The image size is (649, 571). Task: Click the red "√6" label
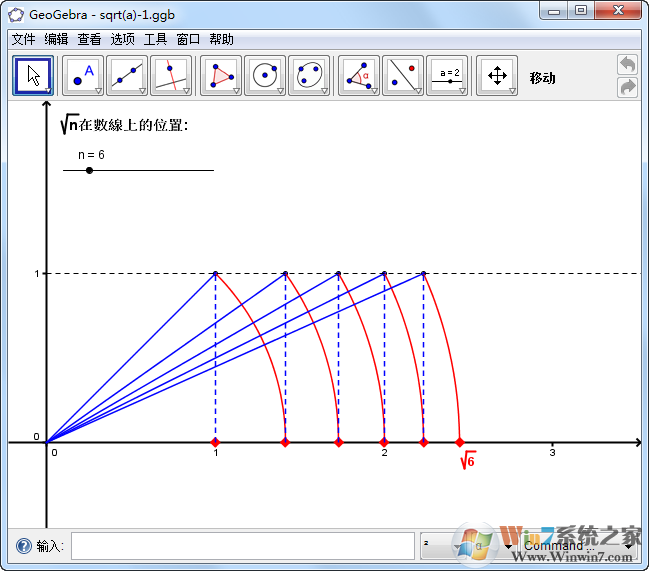pos(468,460)
